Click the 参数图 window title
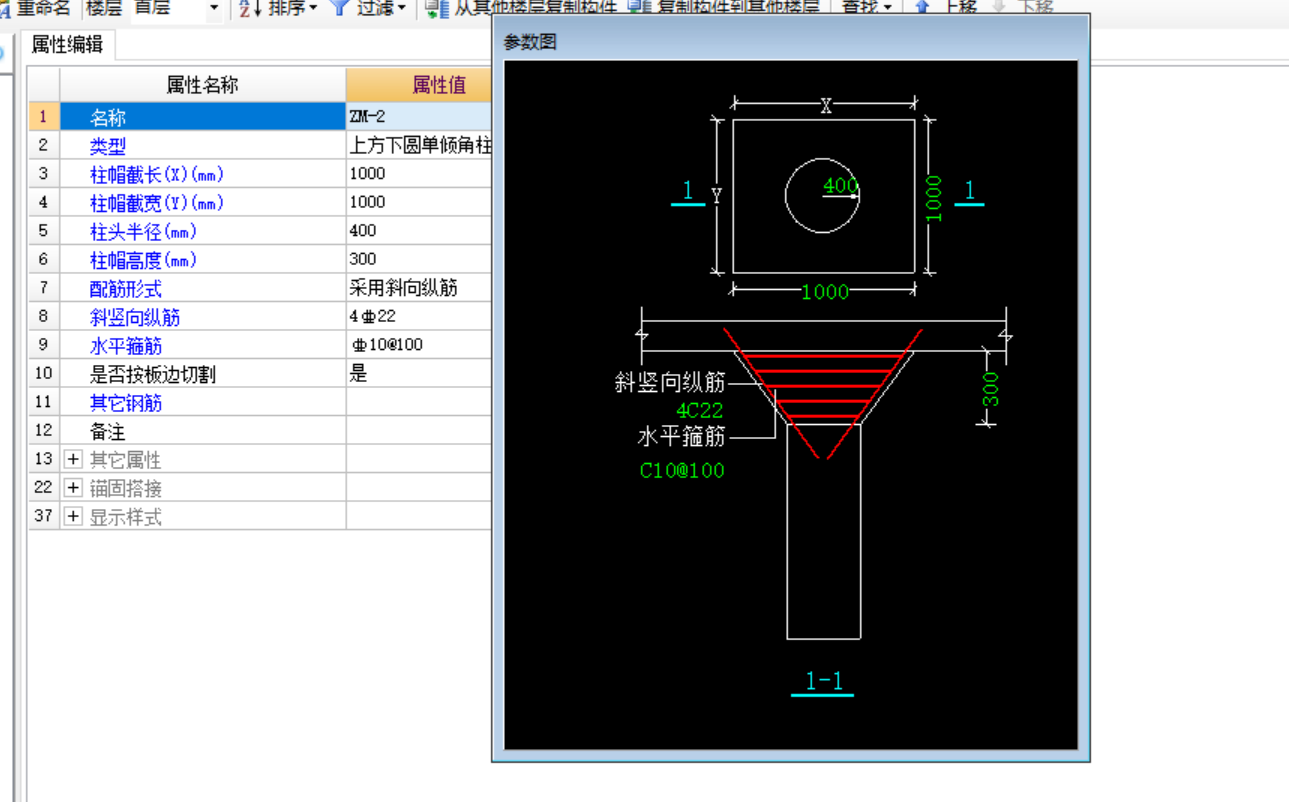Image resolution: width=1289 pixels, height=802 pixels. coord(530,42)
